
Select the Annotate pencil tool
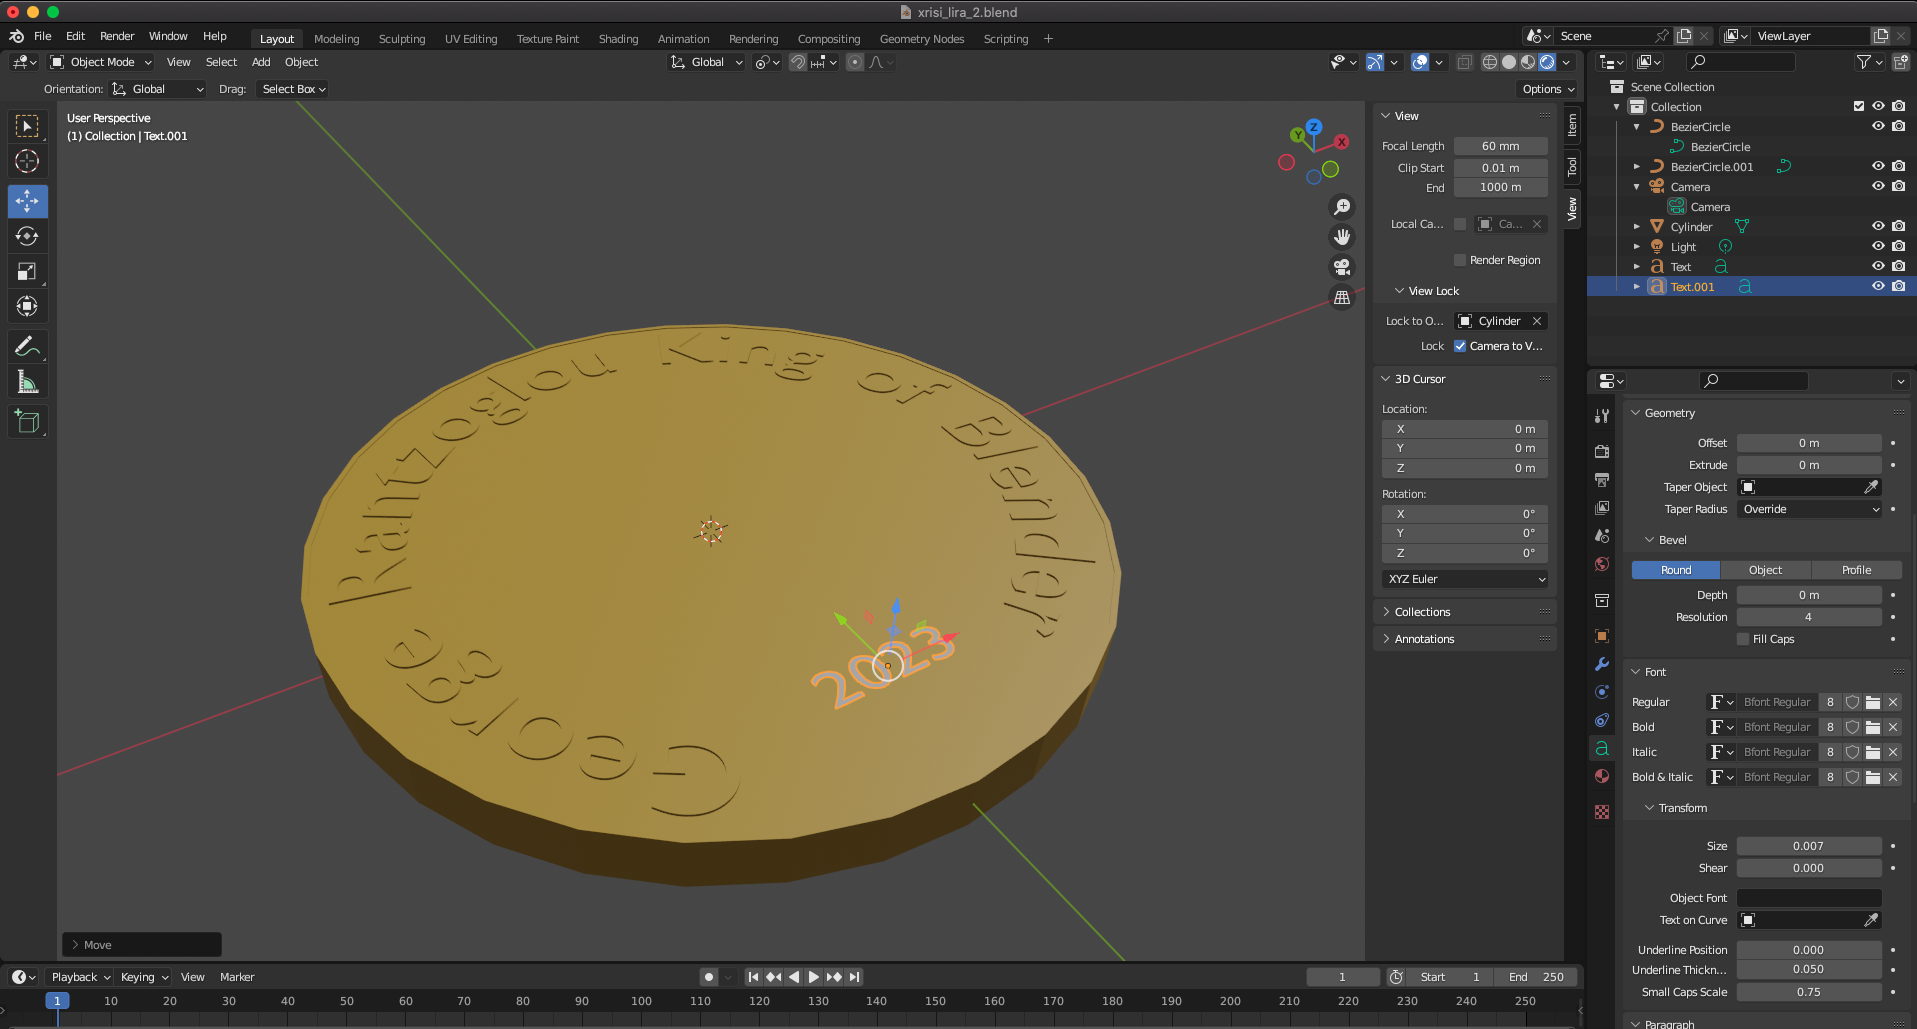click(27, 347)
